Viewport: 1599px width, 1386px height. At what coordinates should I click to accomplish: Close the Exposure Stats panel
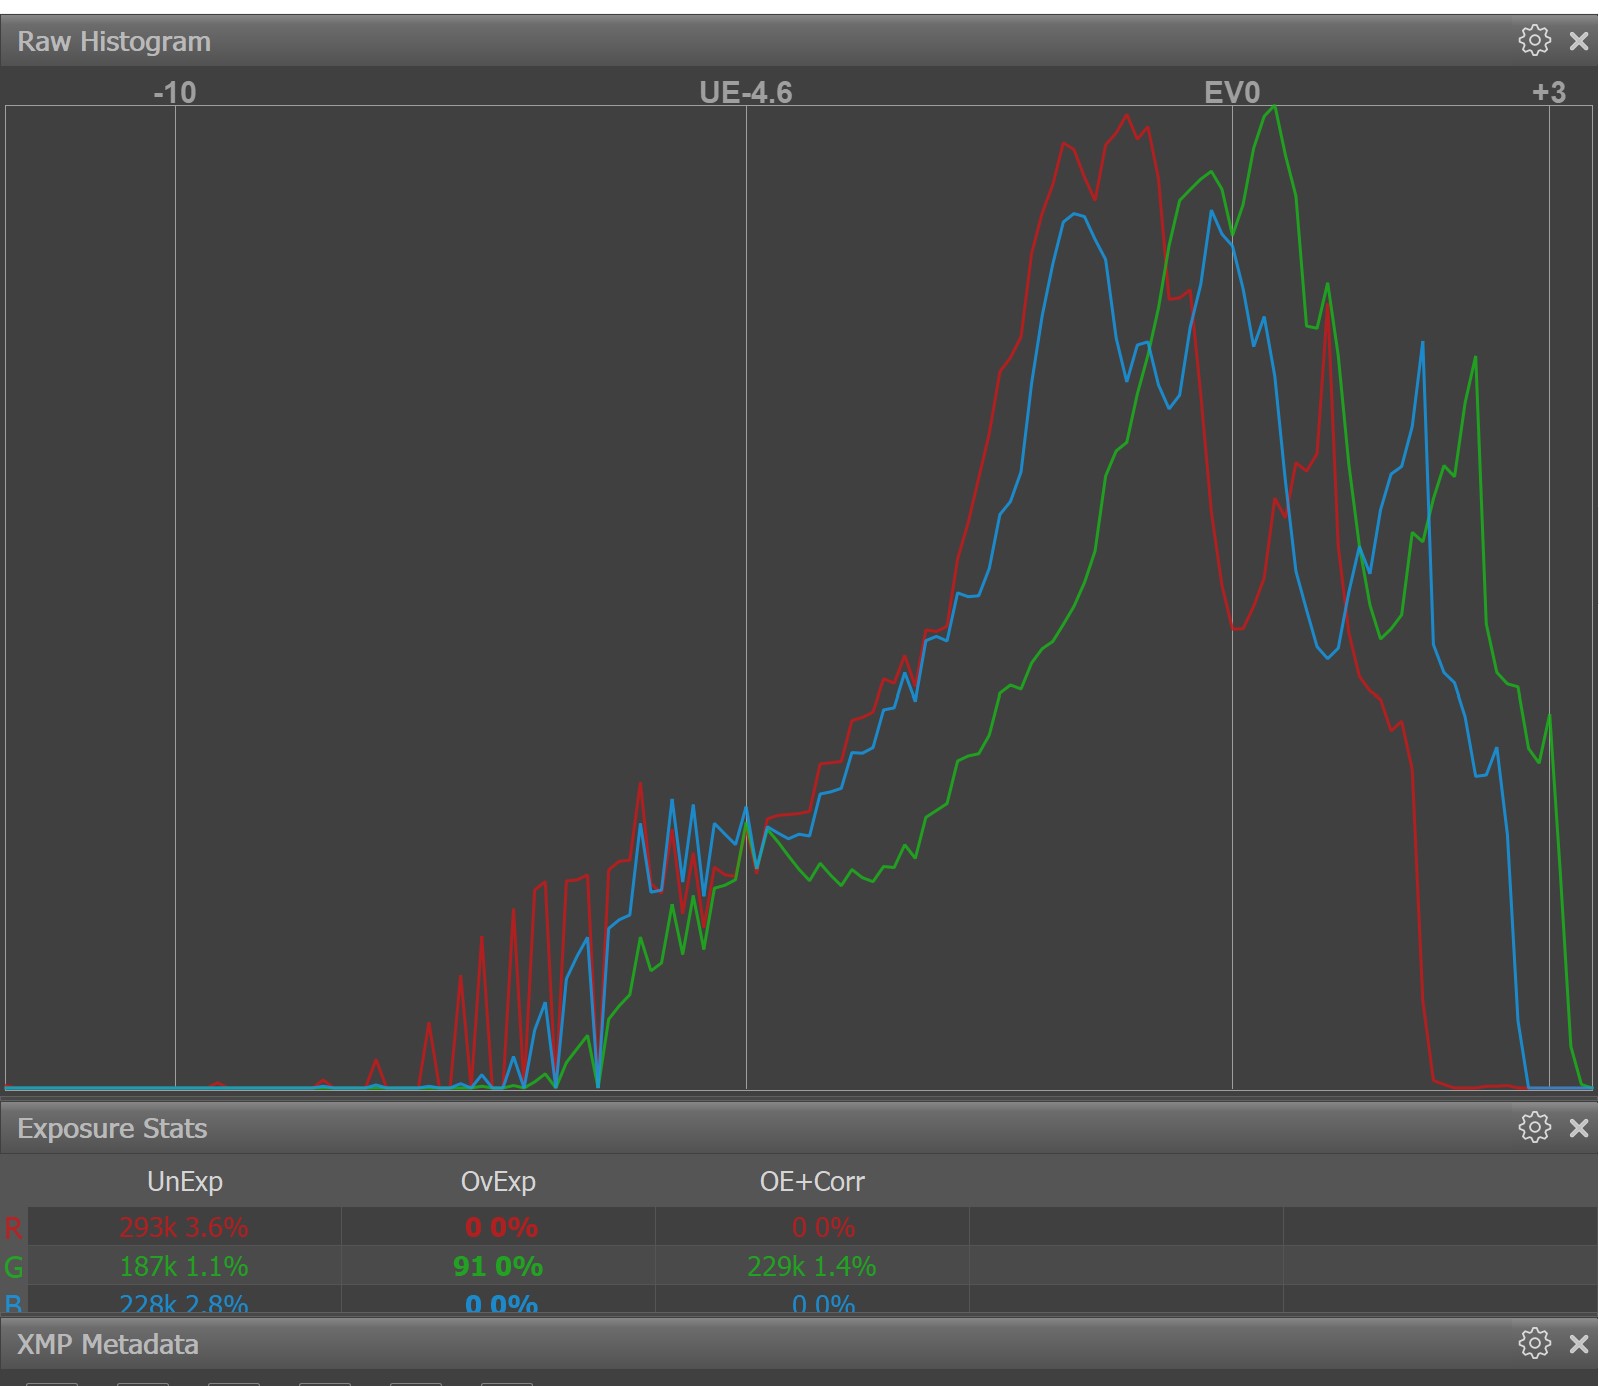(x=1579, y=1128)
